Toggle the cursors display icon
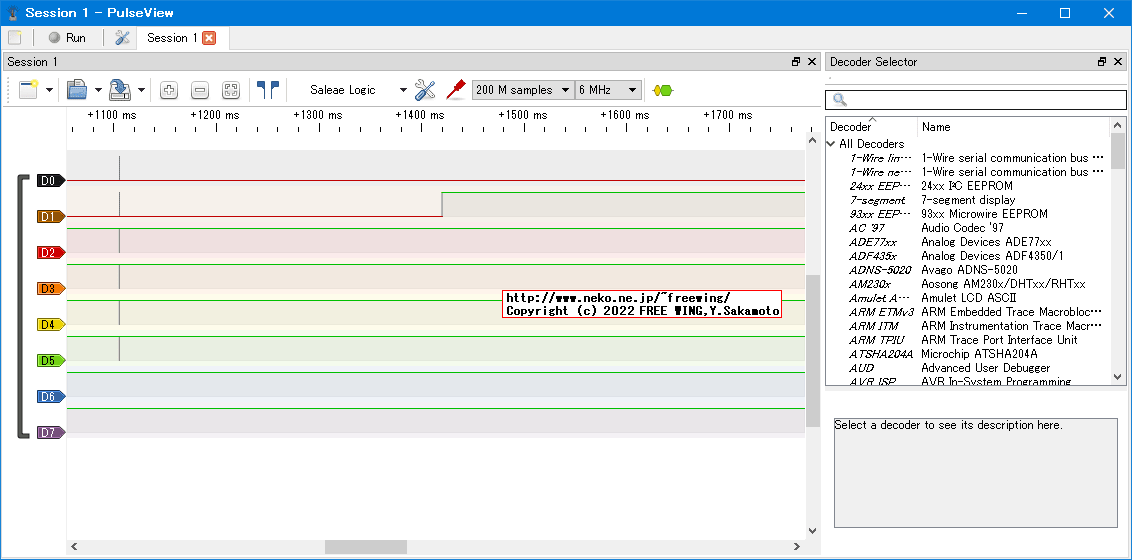 click(268, 90)
